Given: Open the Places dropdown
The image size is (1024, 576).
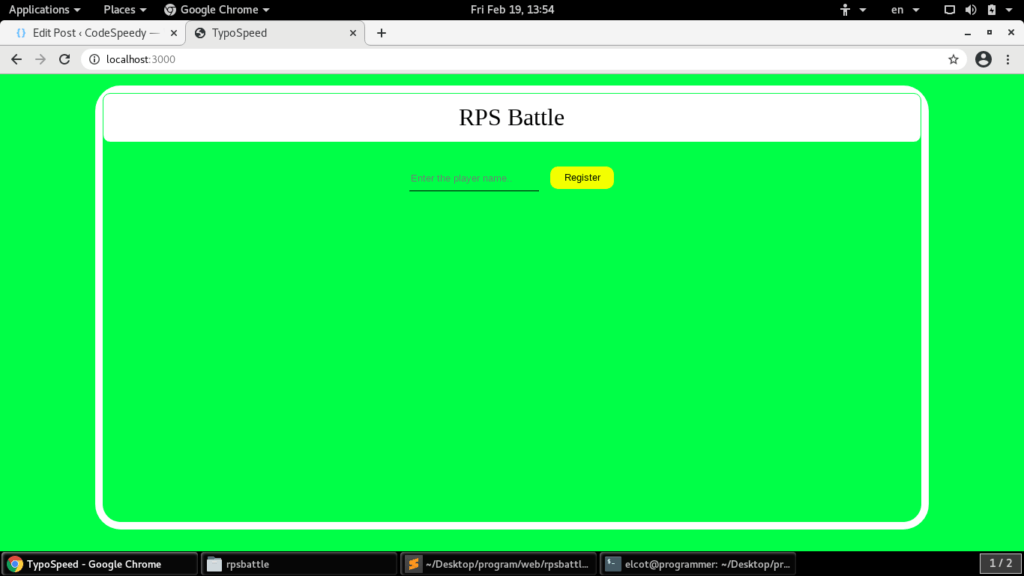Looking at the screenshot, I should [120, 9].
